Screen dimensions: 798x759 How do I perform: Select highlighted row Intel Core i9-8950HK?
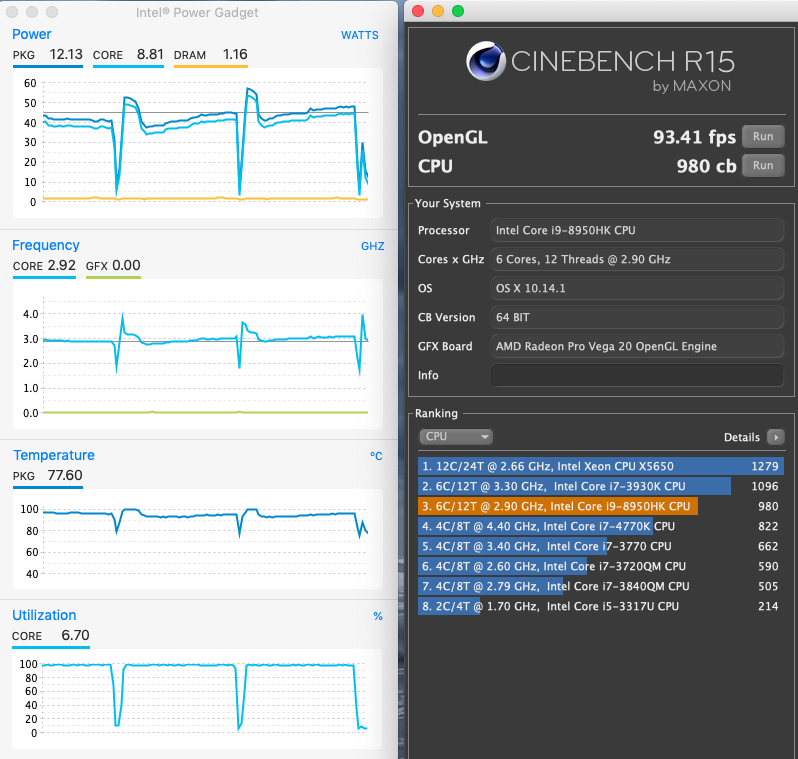pyautogui.click(x=601, y=506)
